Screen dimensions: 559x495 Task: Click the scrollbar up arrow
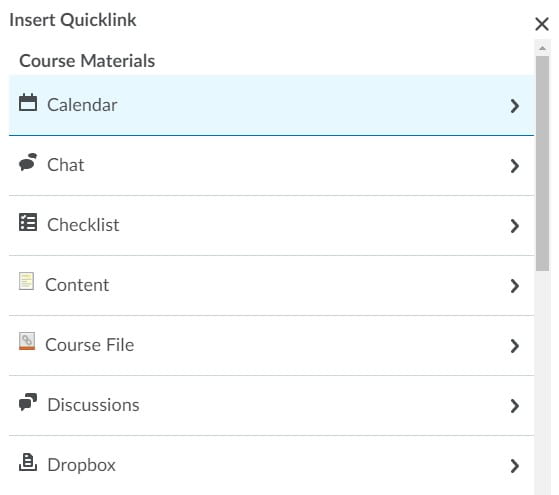point(542,48)
